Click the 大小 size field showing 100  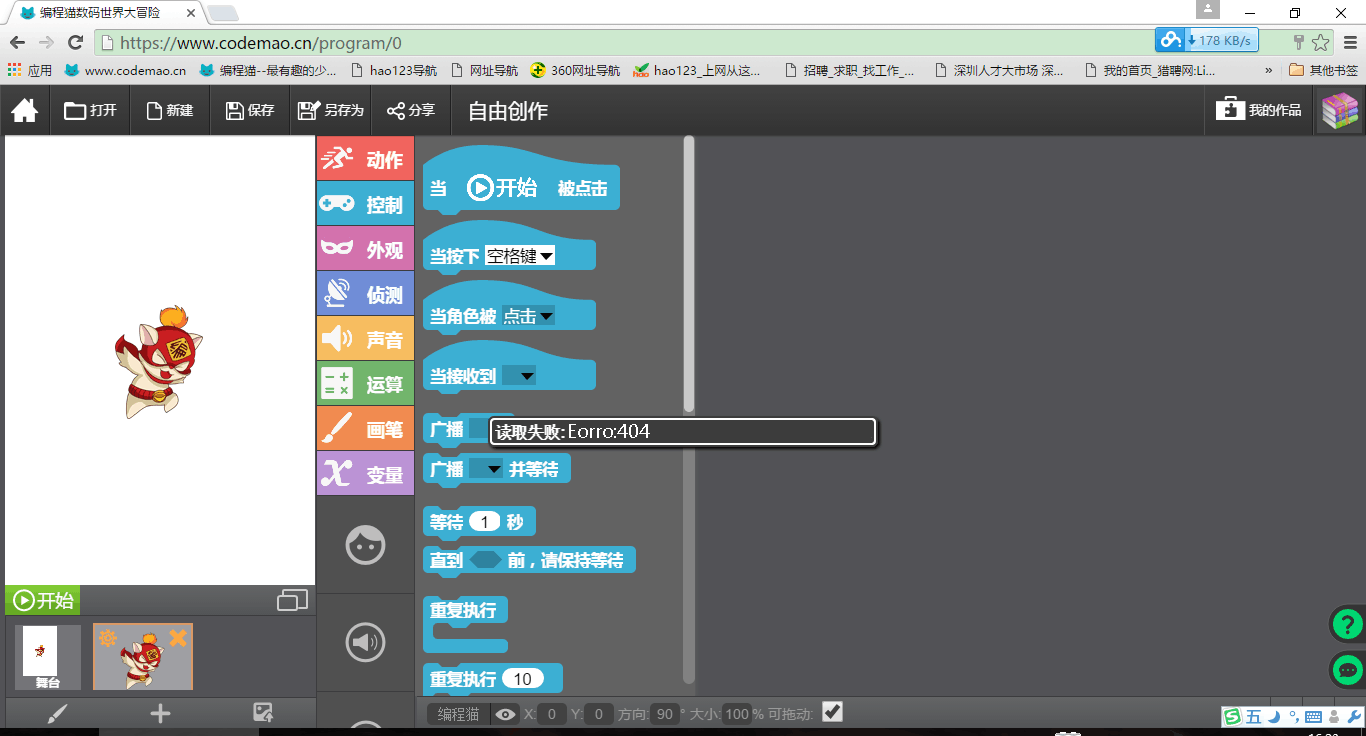pos(737,714)
